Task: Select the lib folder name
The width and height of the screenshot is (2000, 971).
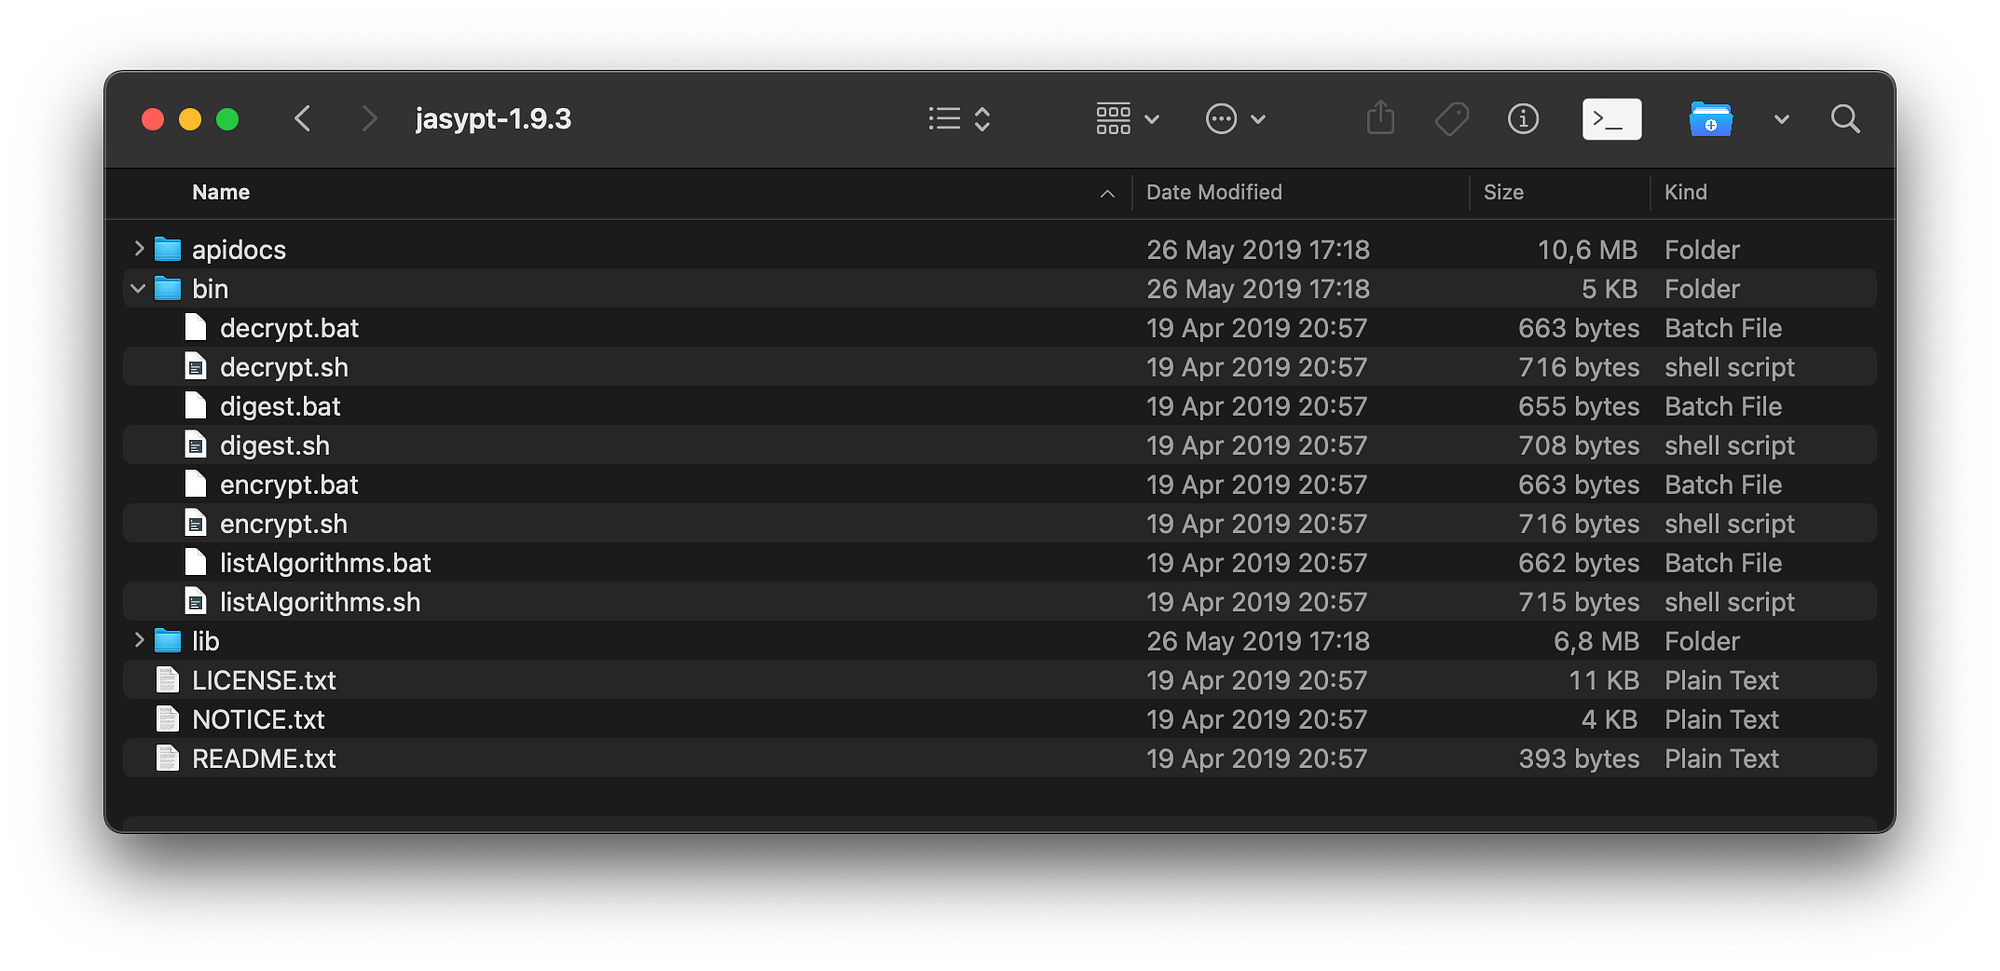Action: [x=205, y=641]
